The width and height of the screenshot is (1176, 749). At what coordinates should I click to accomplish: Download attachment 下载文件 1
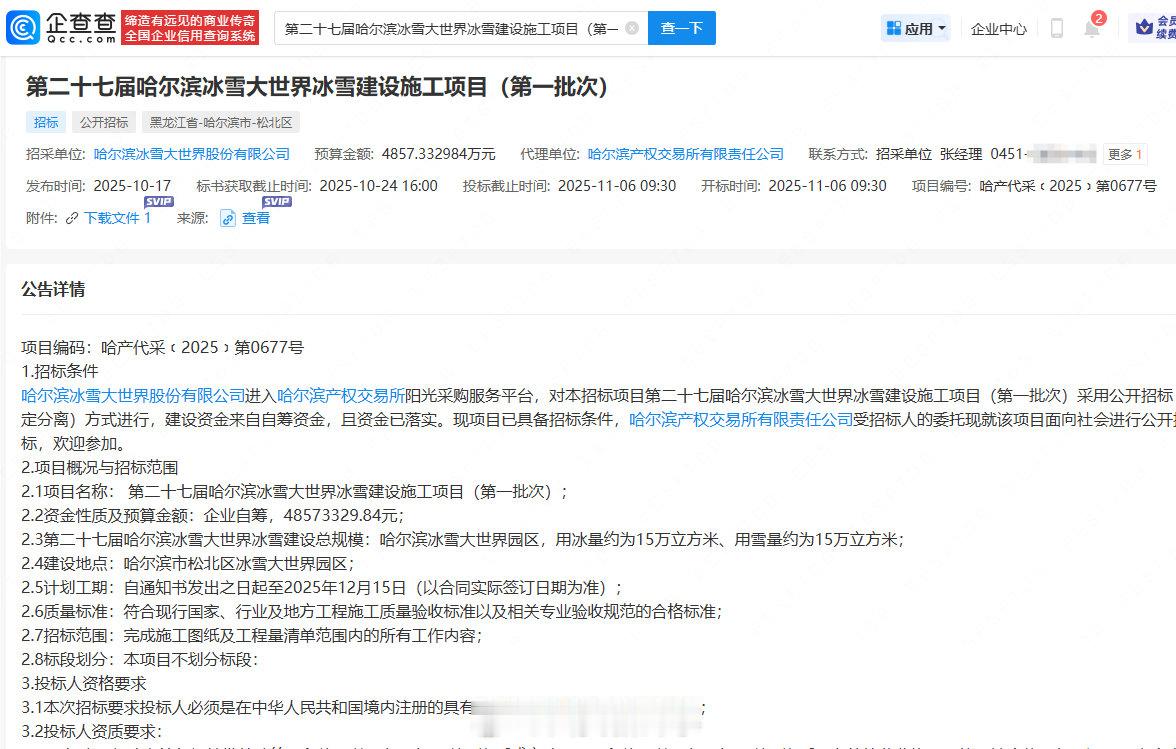pos(118,217)
